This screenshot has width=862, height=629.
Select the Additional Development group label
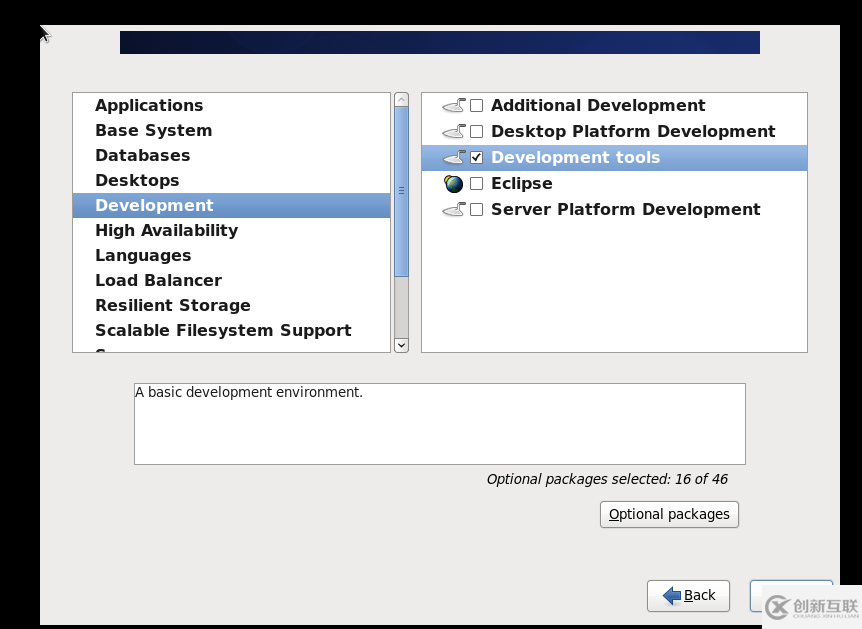click(x=598, y=105)
